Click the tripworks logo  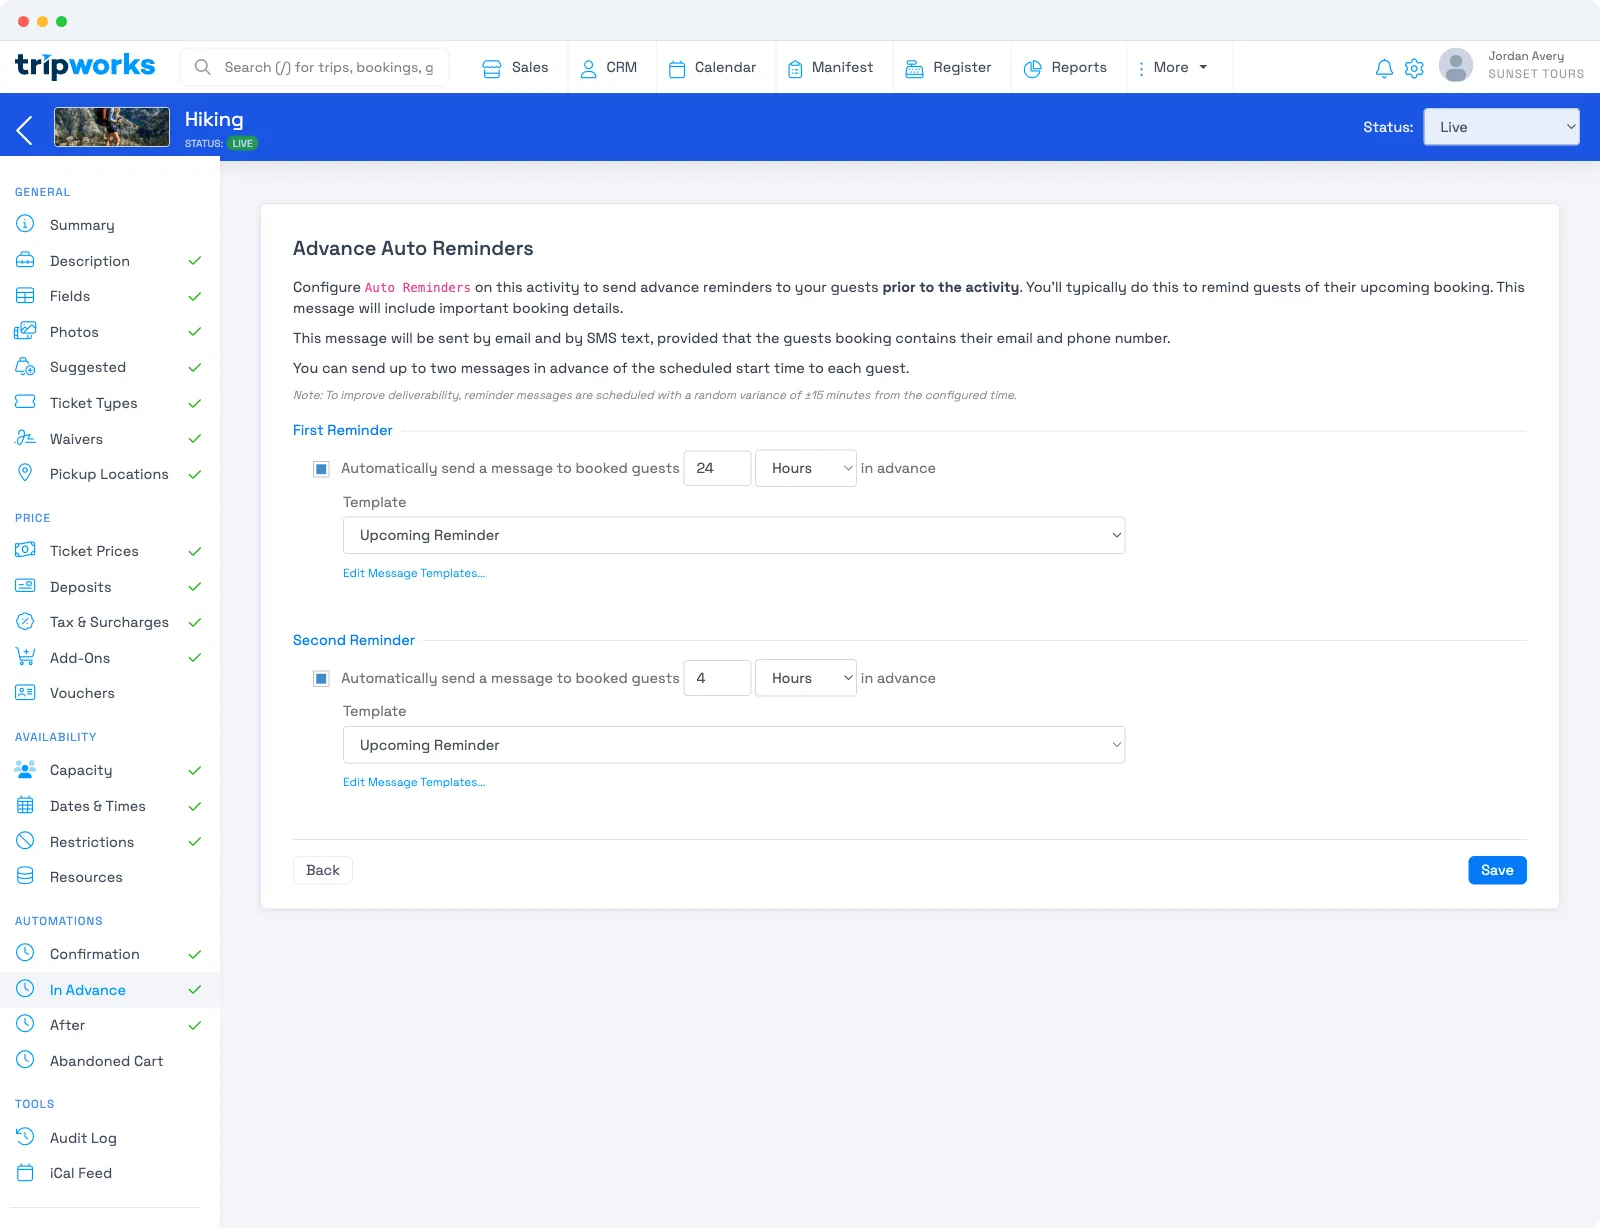[85, 66]
